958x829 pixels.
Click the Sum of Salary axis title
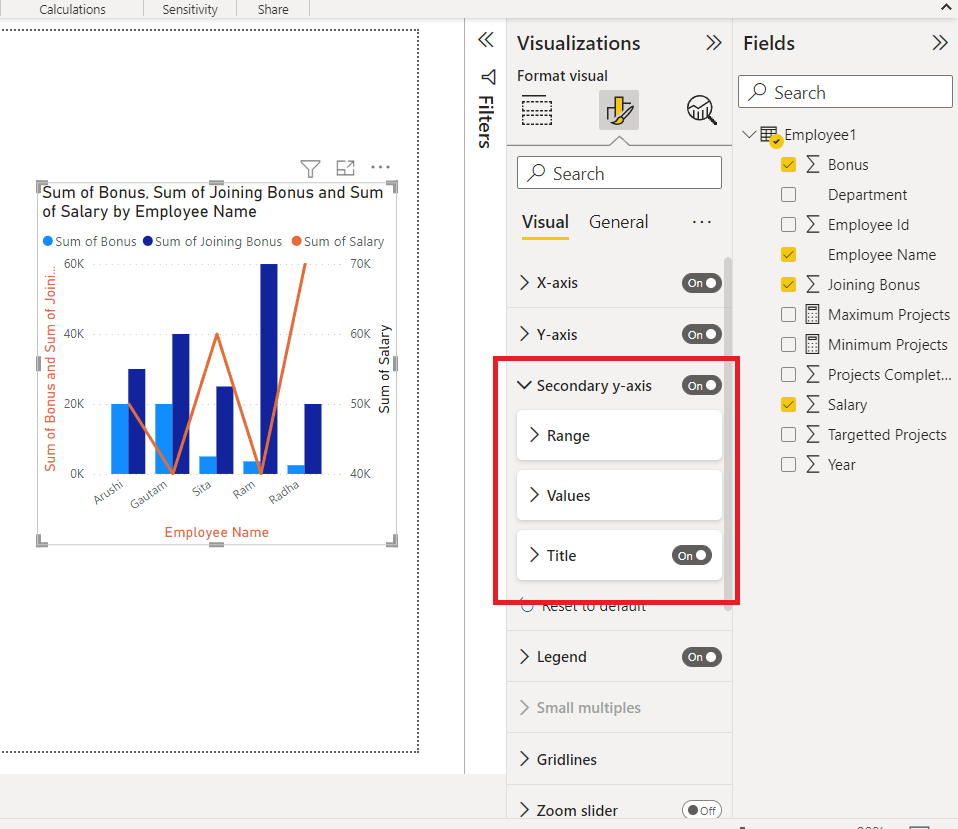click(384, 369)
